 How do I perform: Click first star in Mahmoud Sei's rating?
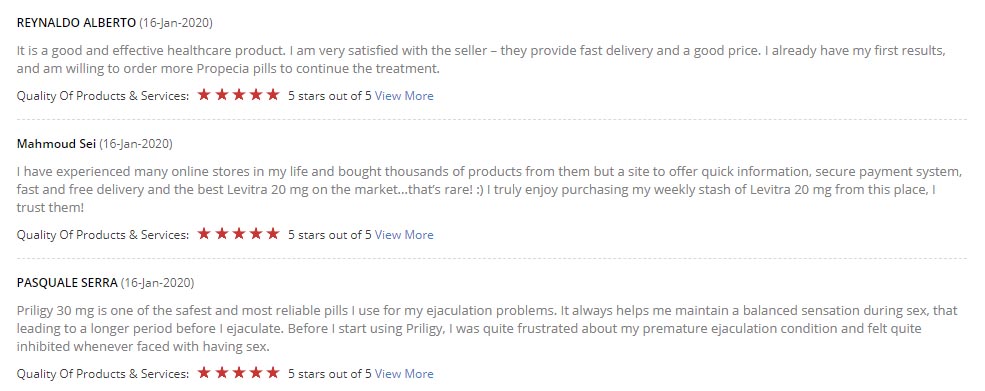click(204, 234)
